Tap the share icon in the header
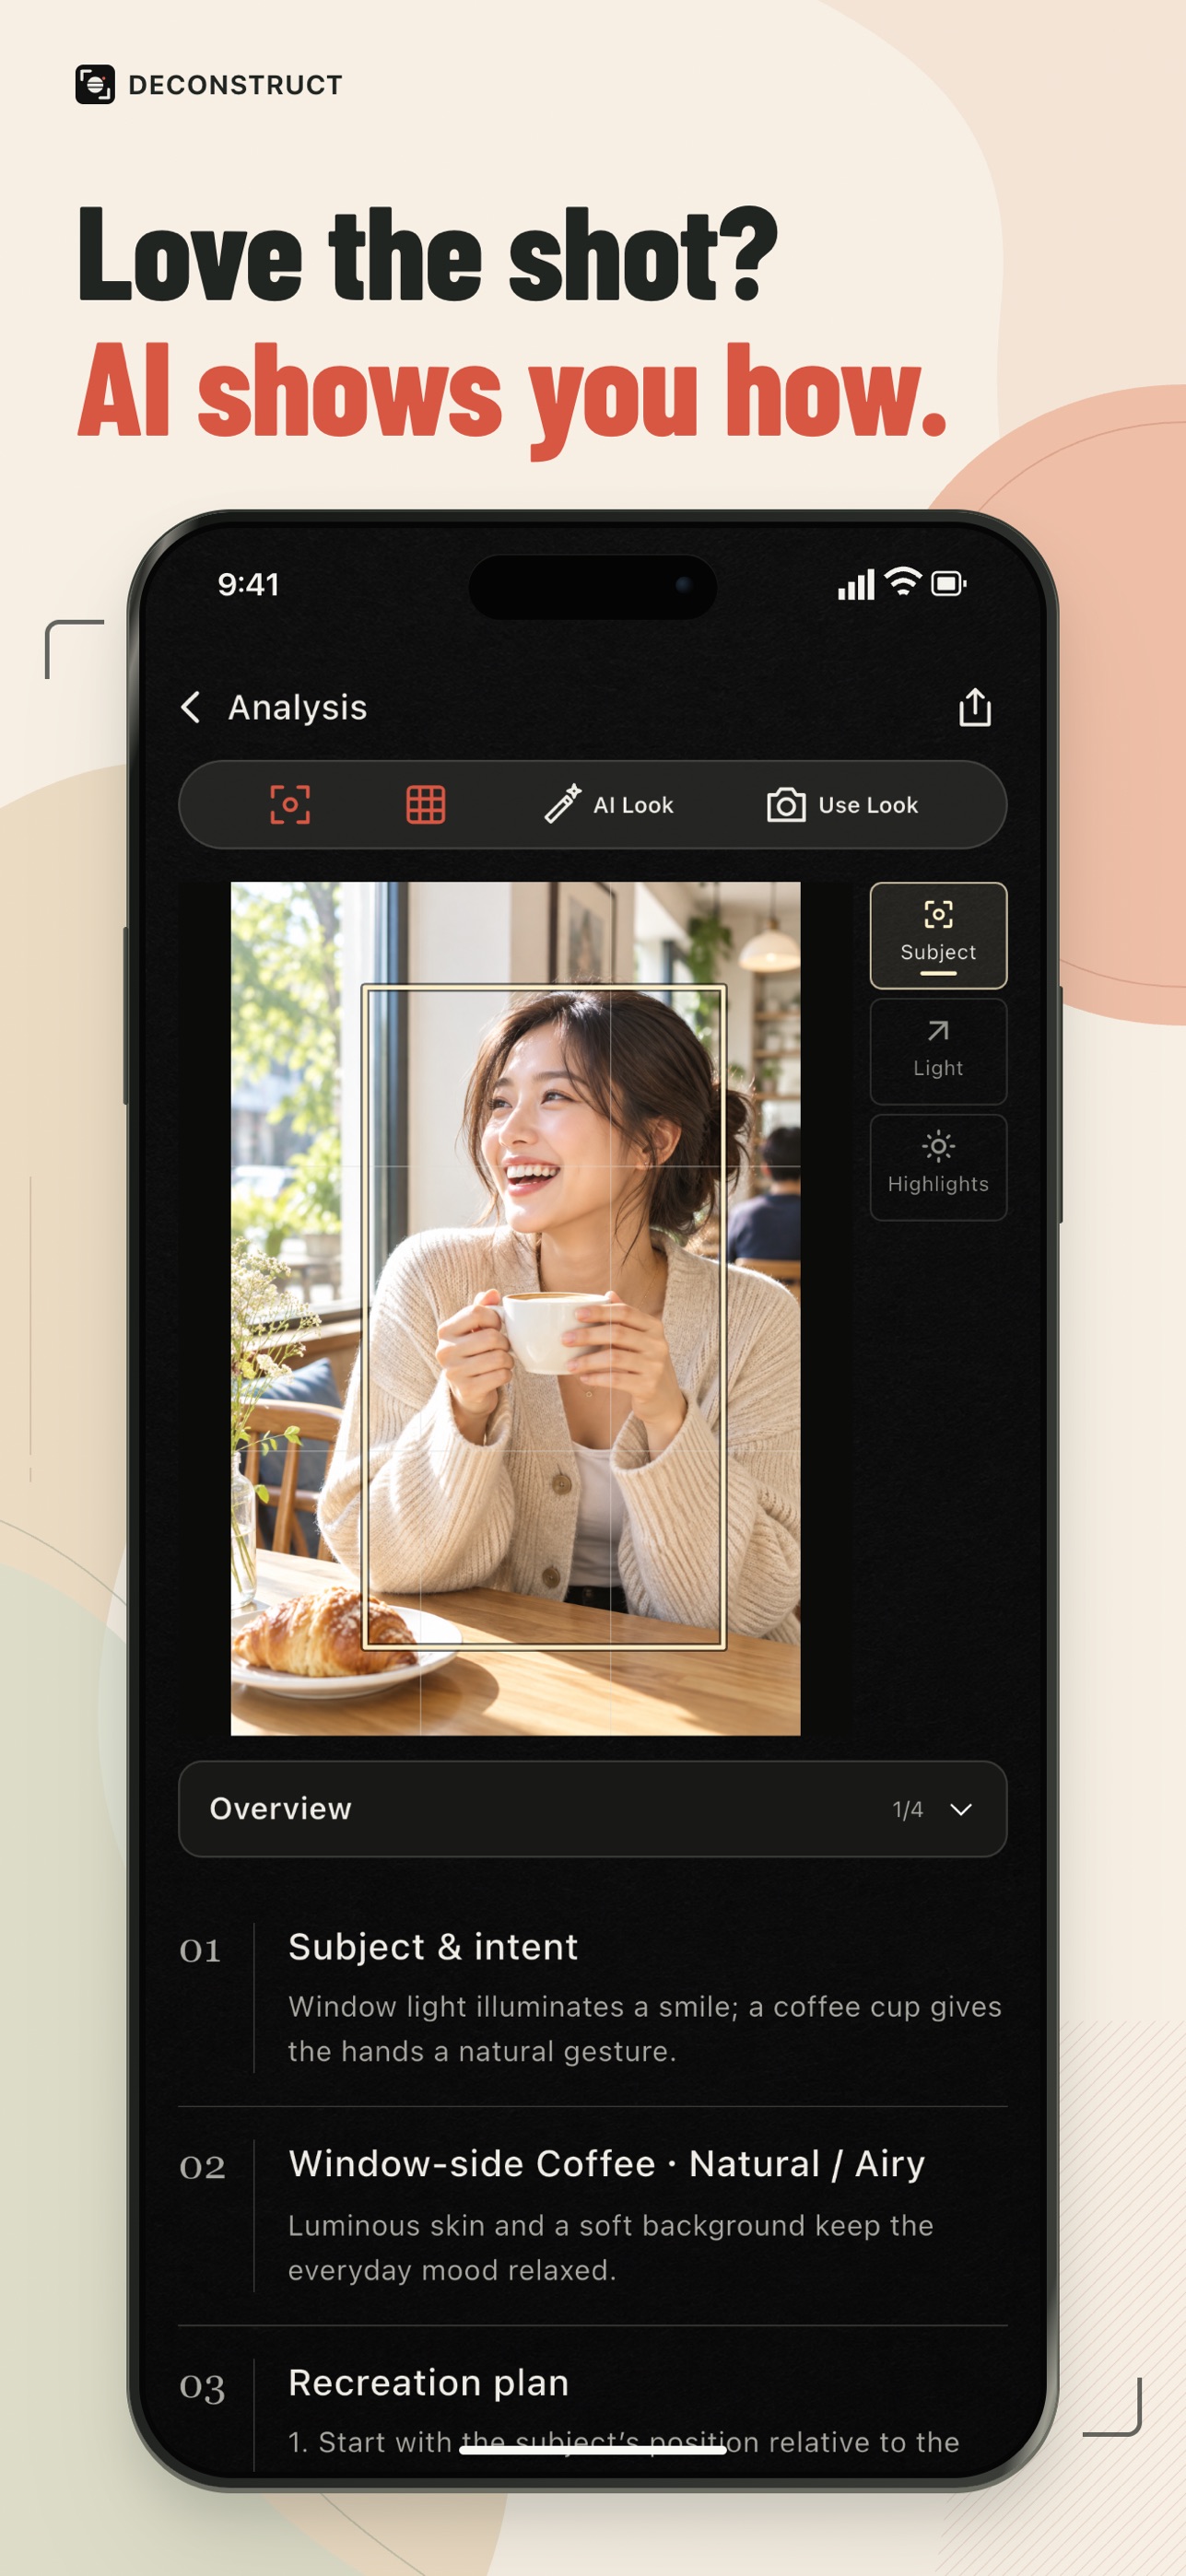Viewport: 1186px width, 2576px height. point(974,706)
